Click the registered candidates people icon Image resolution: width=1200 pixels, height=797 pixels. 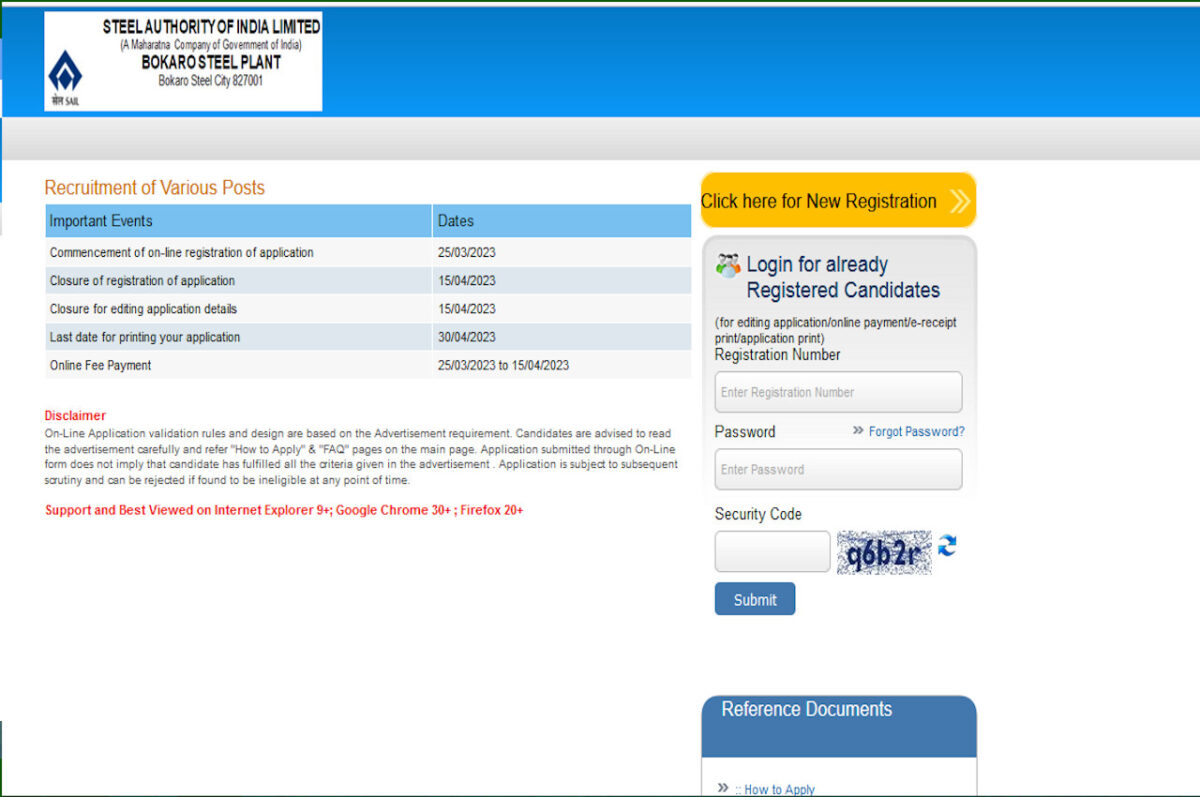728,266
